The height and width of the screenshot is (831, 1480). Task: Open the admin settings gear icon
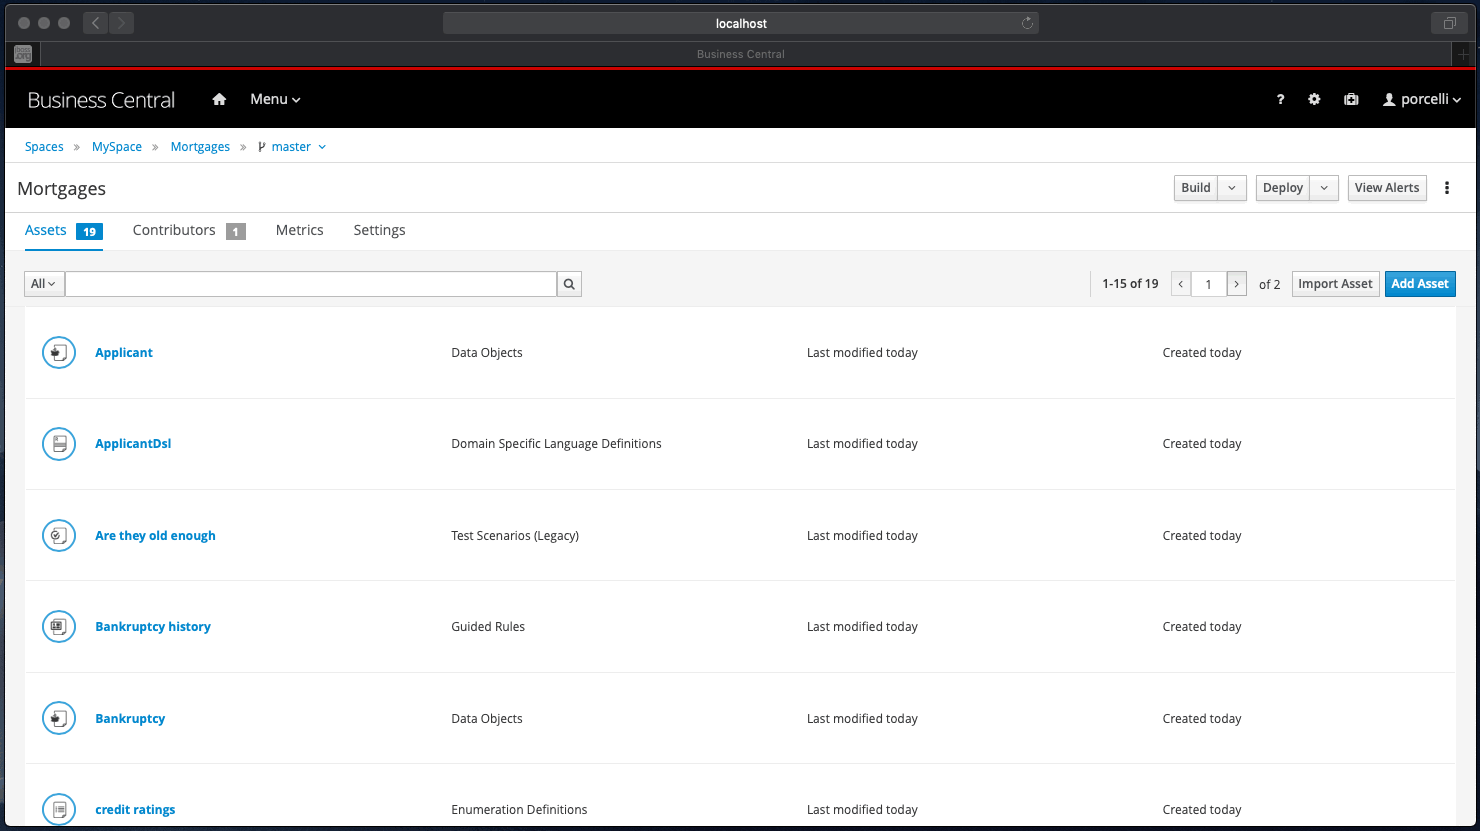[x=1314, y=99]
